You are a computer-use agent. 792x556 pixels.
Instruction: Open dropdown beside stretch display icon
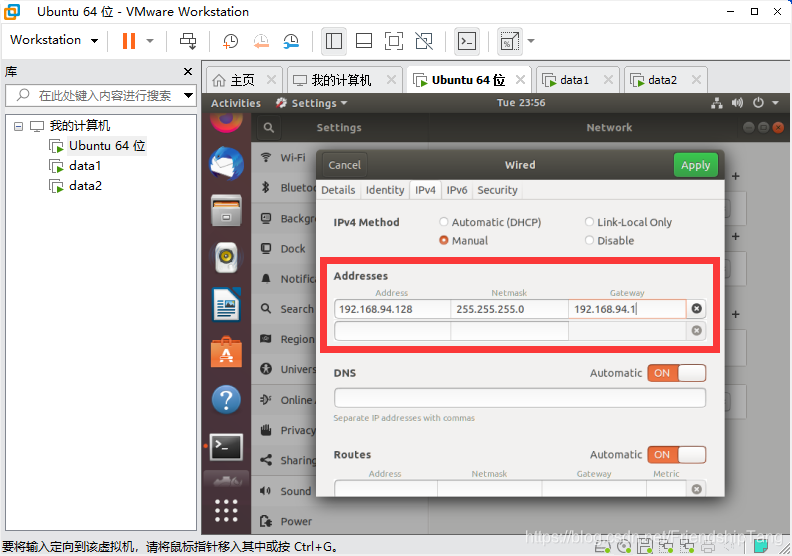[531, 41]
